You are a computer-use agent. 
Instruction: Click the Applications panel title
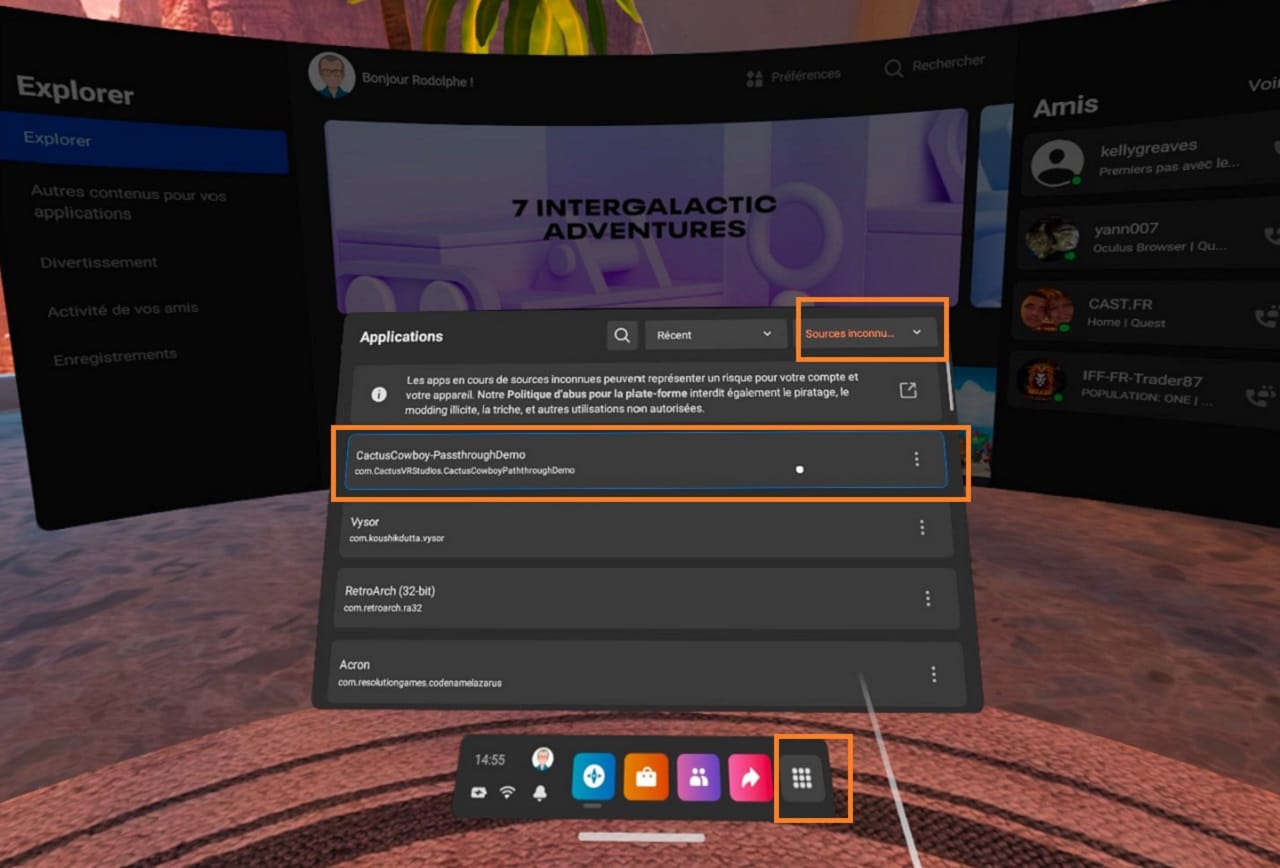(401, 337)
